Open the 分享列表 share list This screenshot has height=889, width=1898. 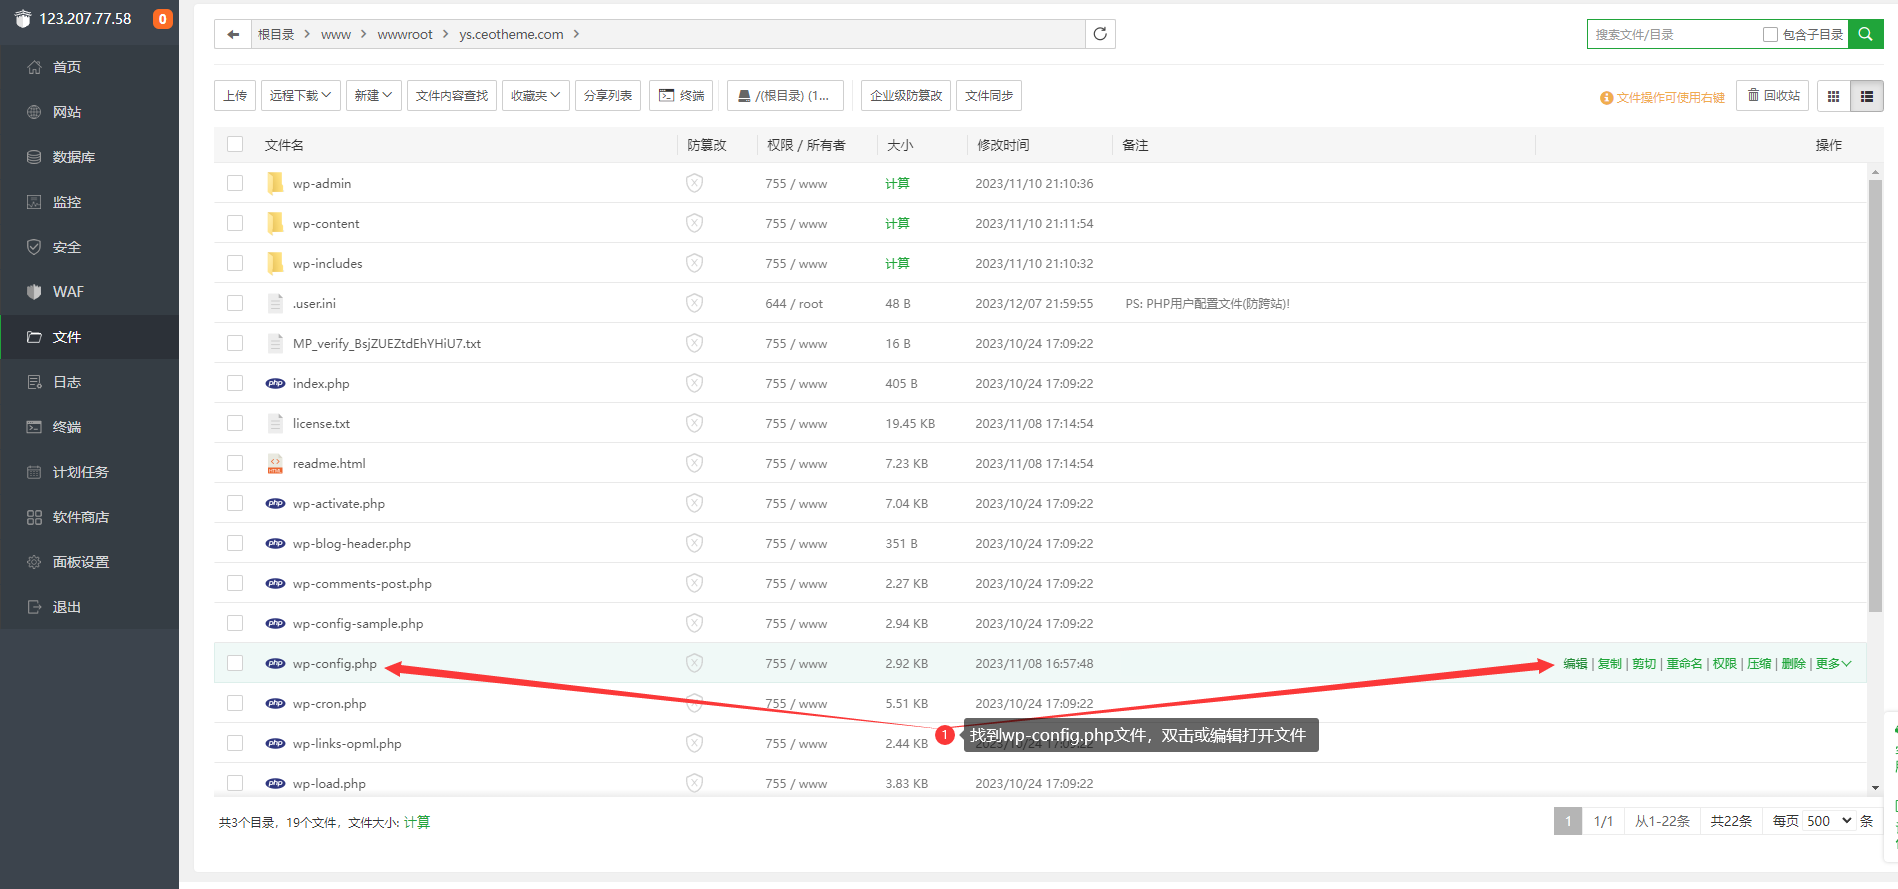click(608, 96)
